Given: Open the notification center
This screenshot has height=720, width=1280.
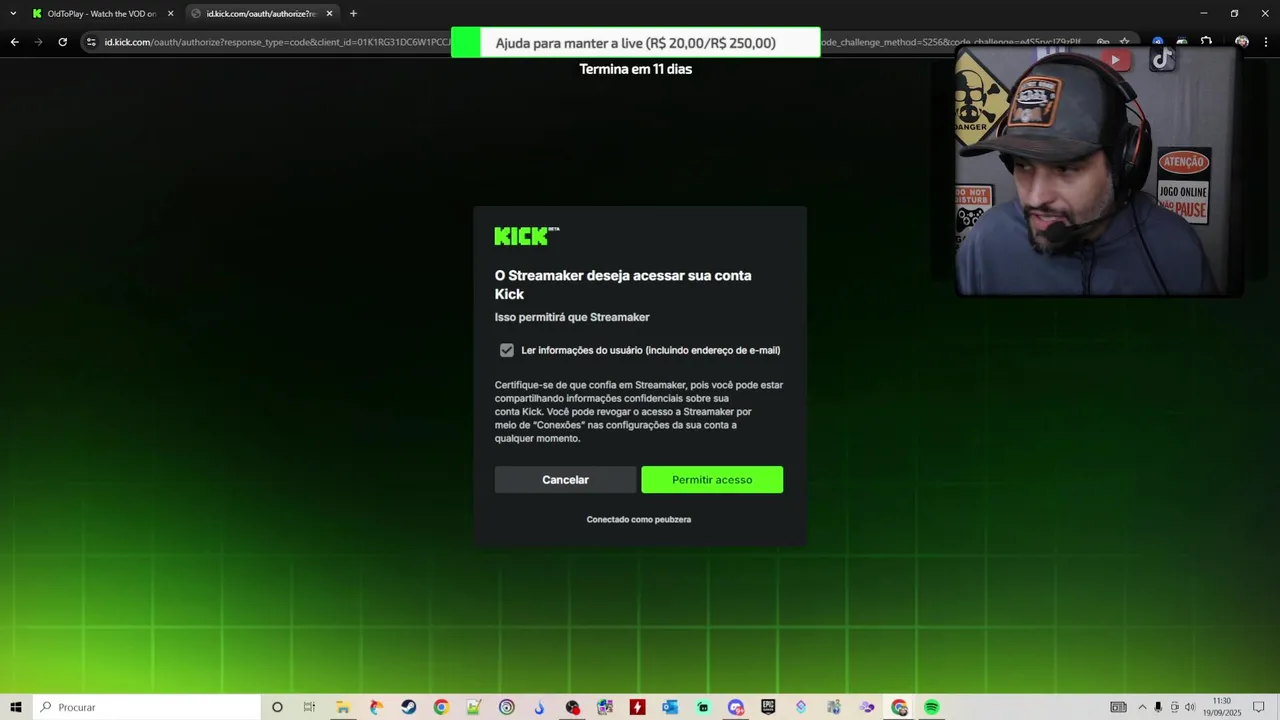Looking at the screenshot, I should (x=1259, y=707).
